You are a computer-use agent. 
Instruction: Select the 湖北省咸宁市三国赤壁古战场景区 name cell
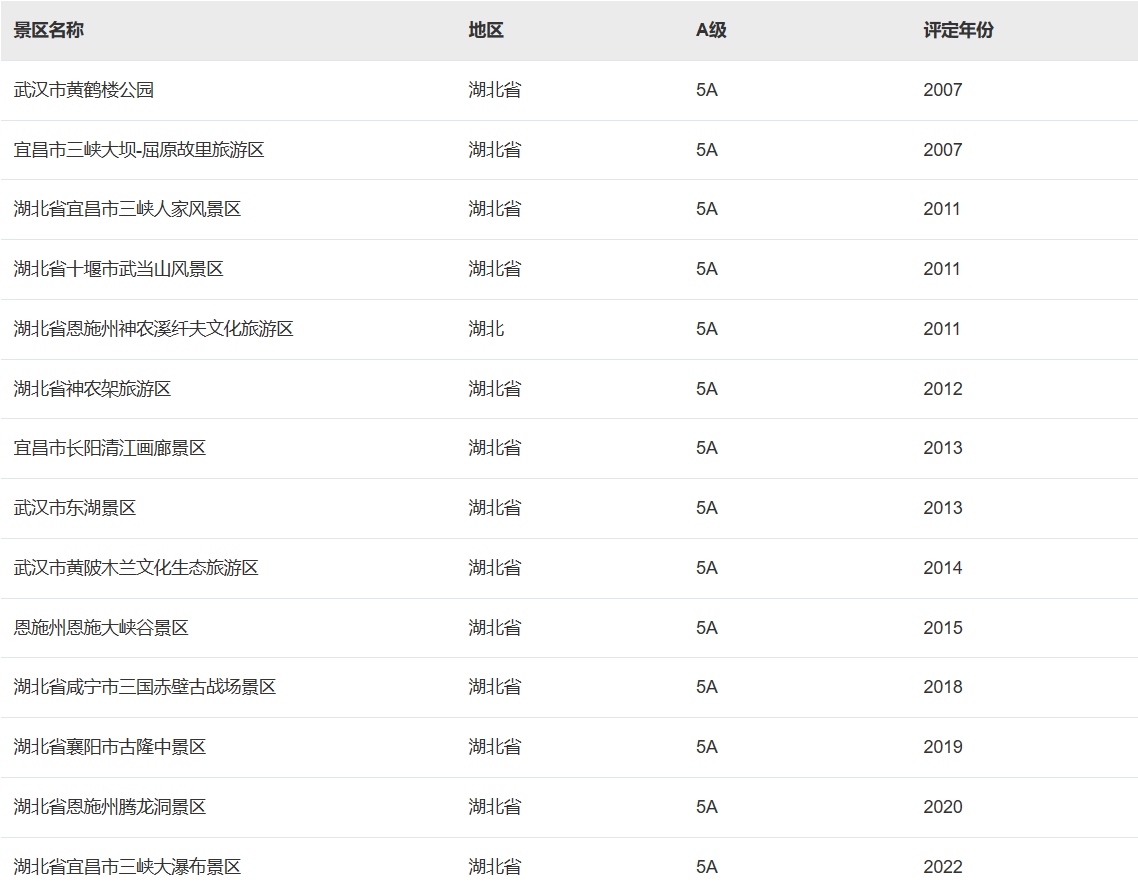(144, 687)
